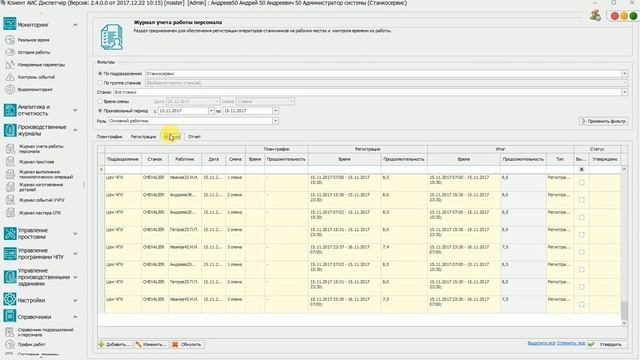The height and width of the screenshot is (360, 640).
Task: Sort by the Смена column header
Action: click(x=236, y=159)
